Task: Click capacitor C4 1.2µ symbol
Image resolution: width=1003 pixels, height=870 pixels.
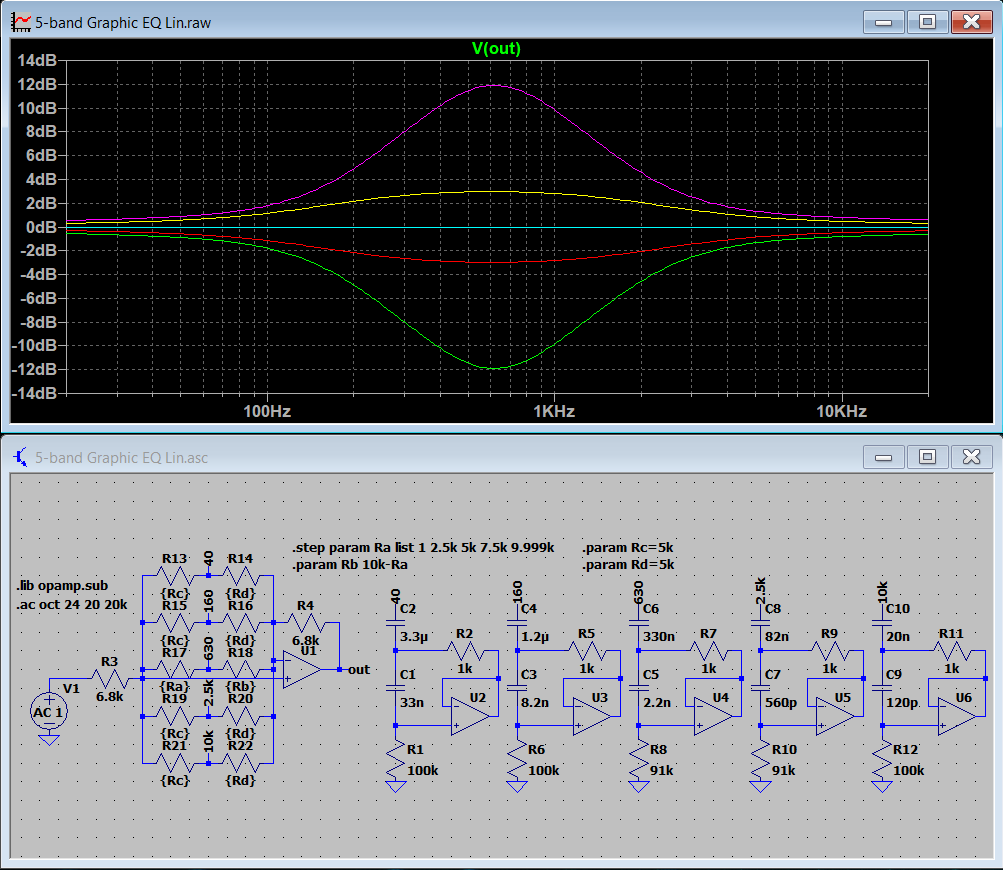Action: pos(517,622)
